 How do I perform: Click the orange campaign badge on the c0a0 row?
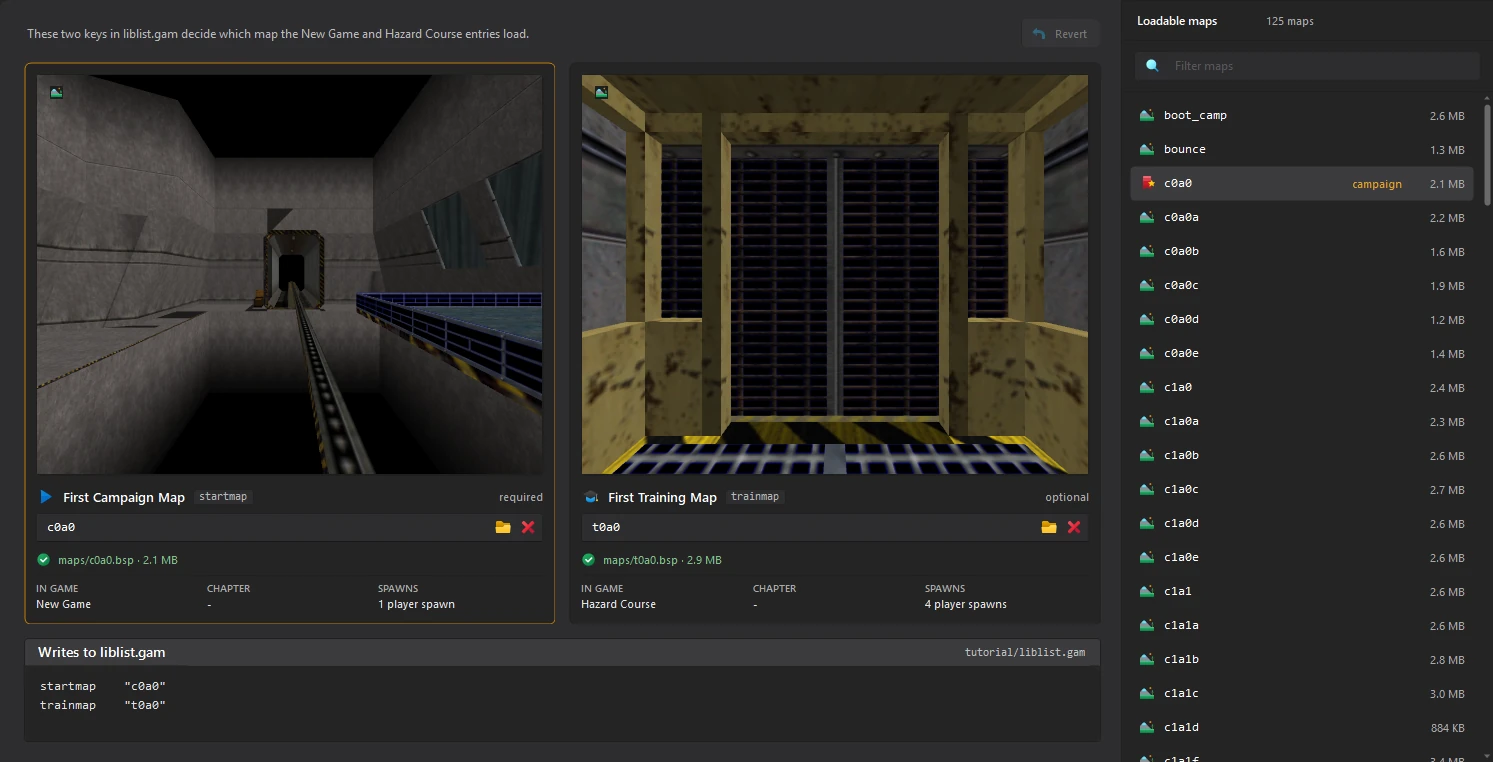[1377, 184]
